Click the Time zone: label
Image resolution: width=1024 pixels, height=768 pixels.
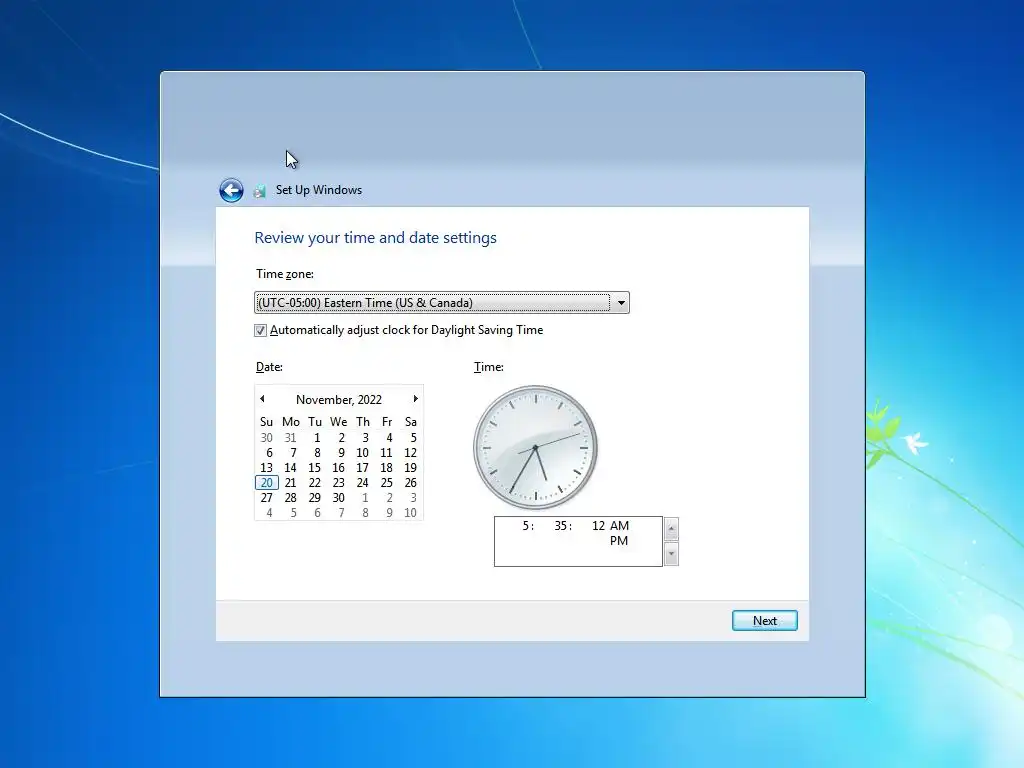click(x=285, y=274)
